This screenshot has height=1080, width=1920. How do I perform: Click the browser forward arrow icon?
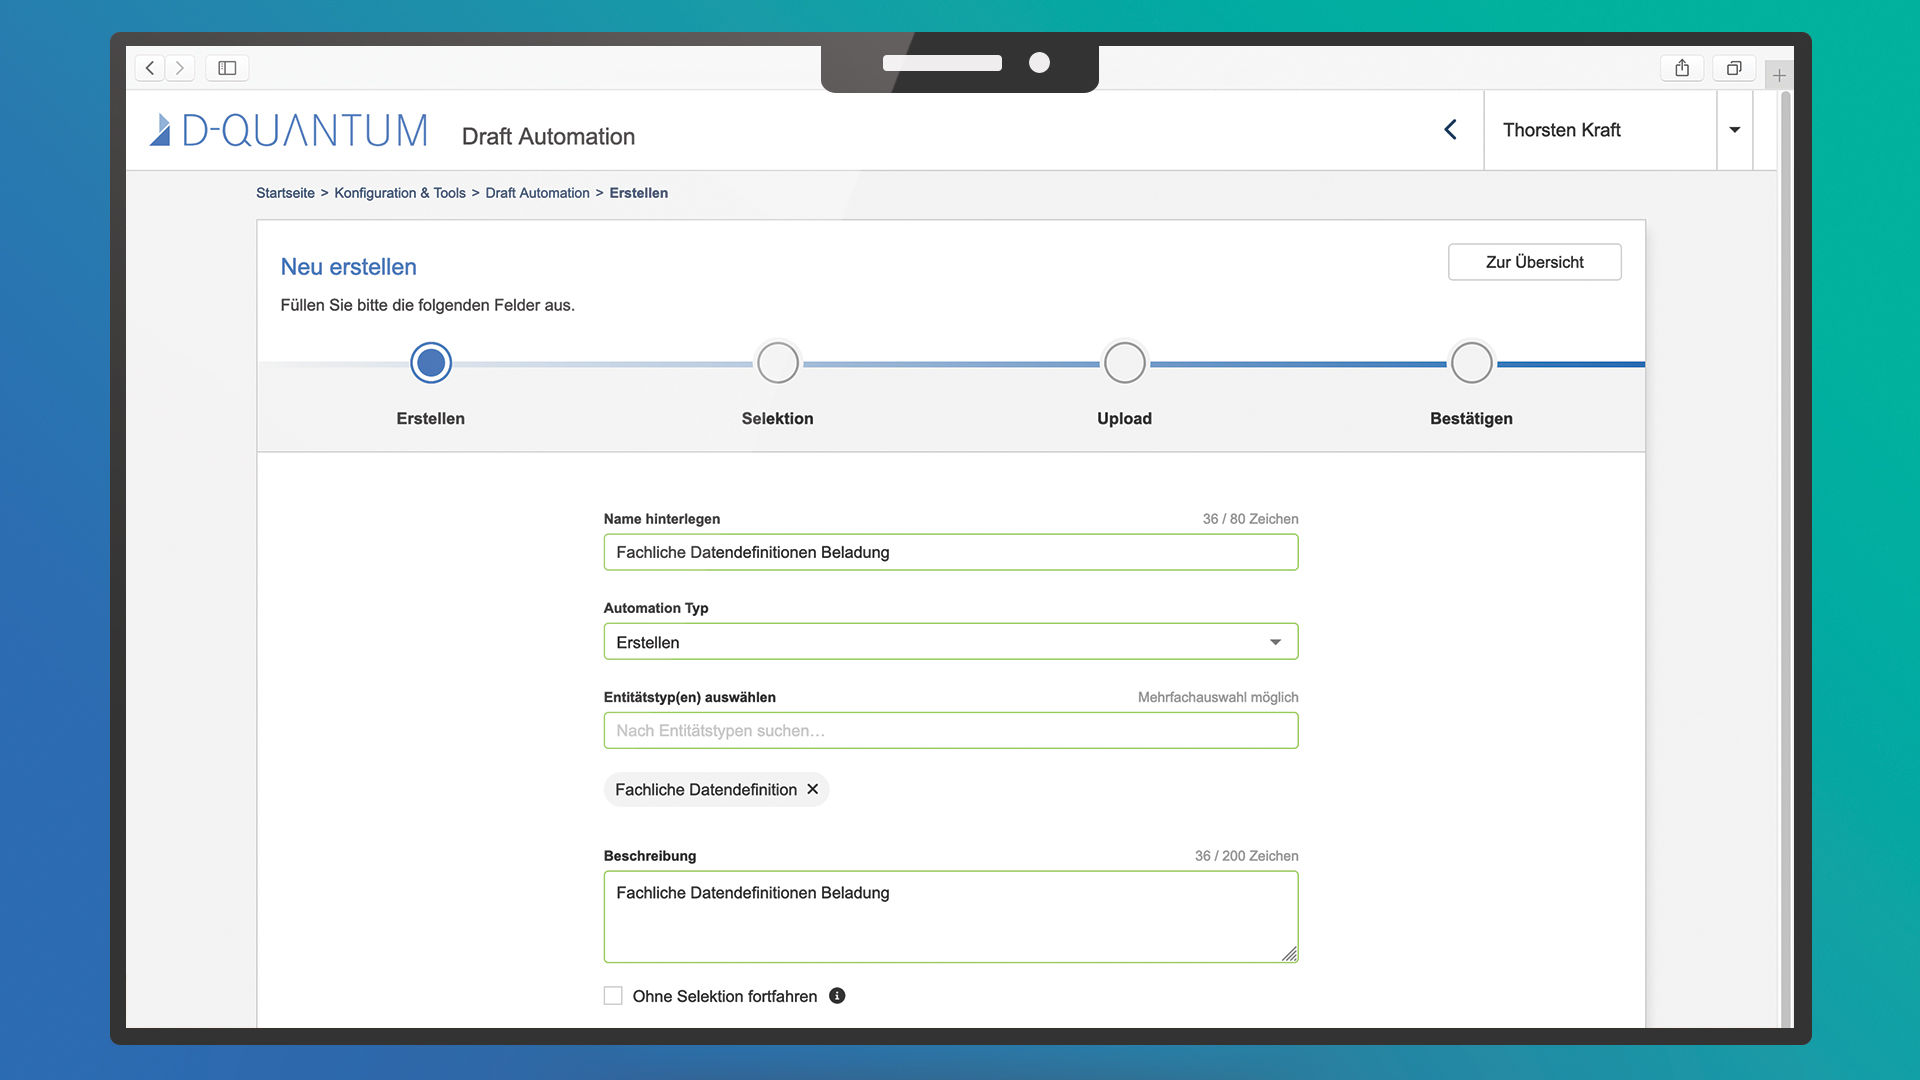coord(180,68)
